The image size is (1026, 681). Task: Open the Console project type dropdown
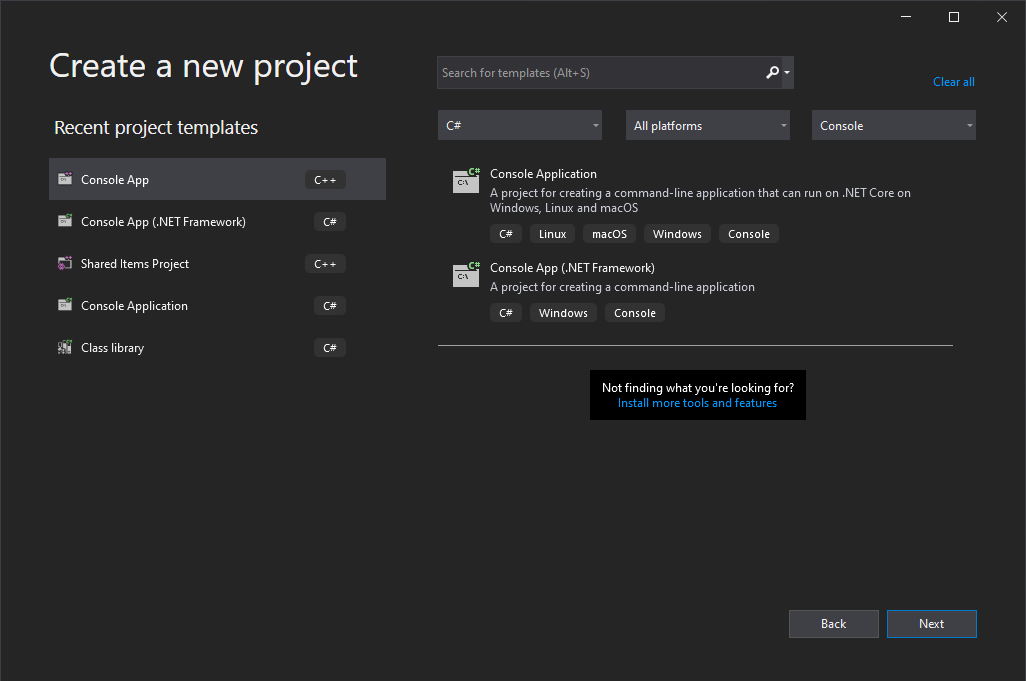pos(893,125)
